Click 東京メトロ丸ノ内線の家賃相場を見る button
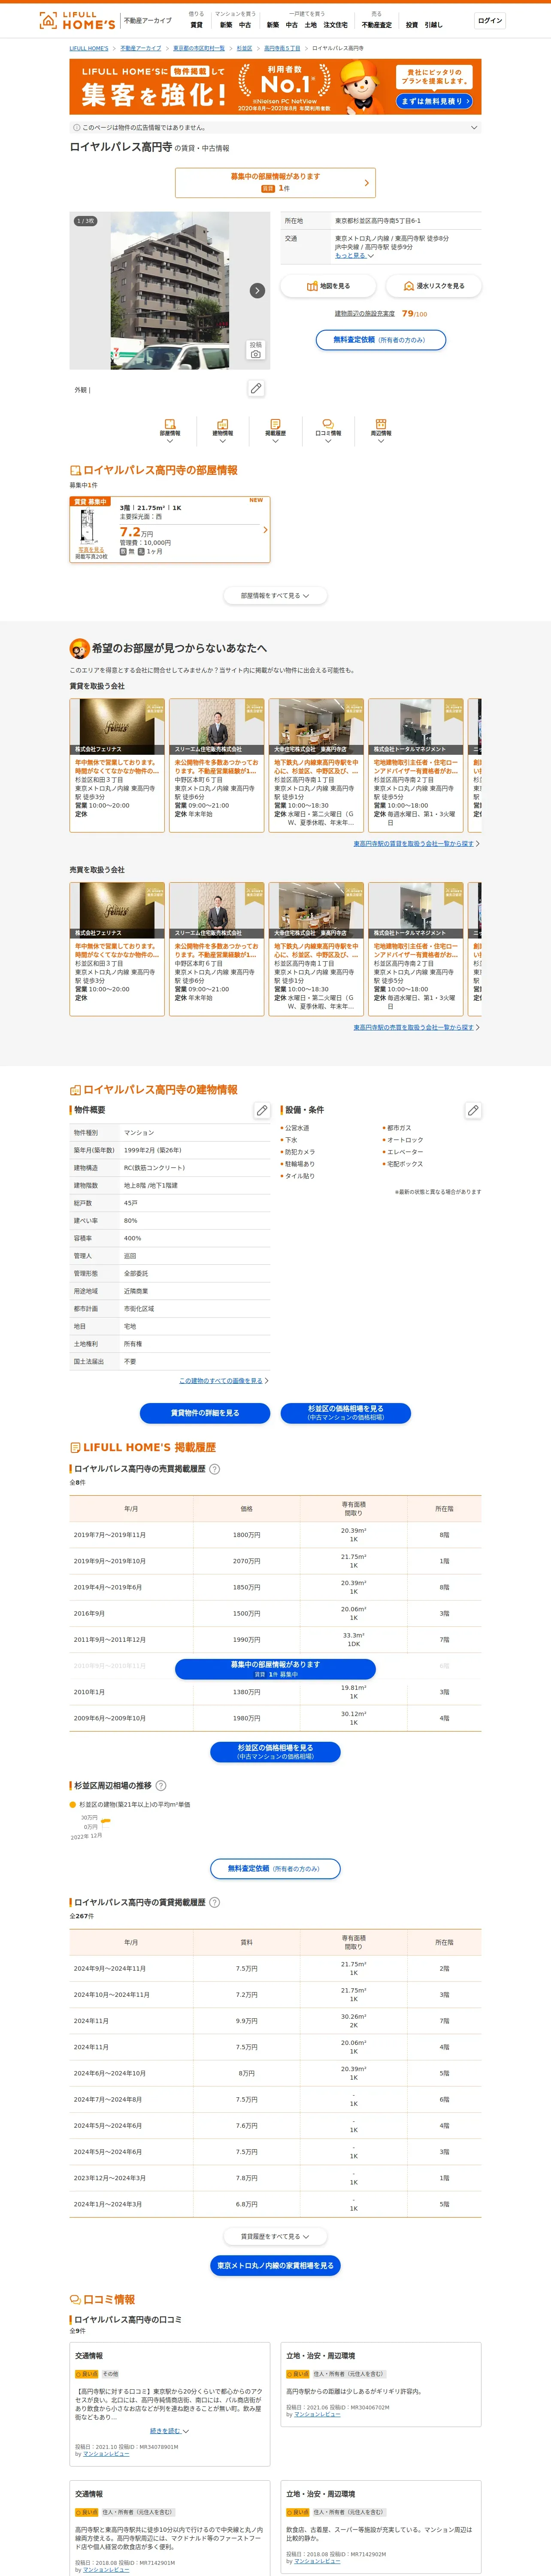551x2576 pixels. [275, 2265]
